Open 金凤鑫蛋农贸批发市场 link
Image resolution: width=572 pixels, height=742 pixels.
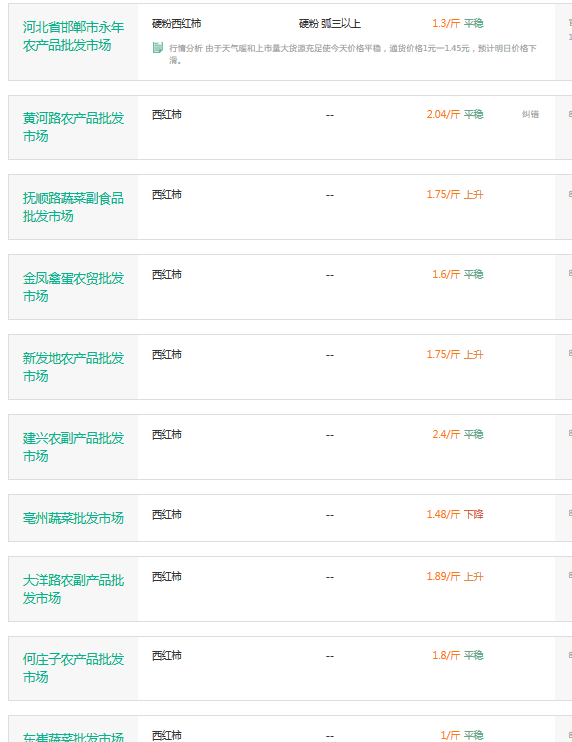point(73,287)
